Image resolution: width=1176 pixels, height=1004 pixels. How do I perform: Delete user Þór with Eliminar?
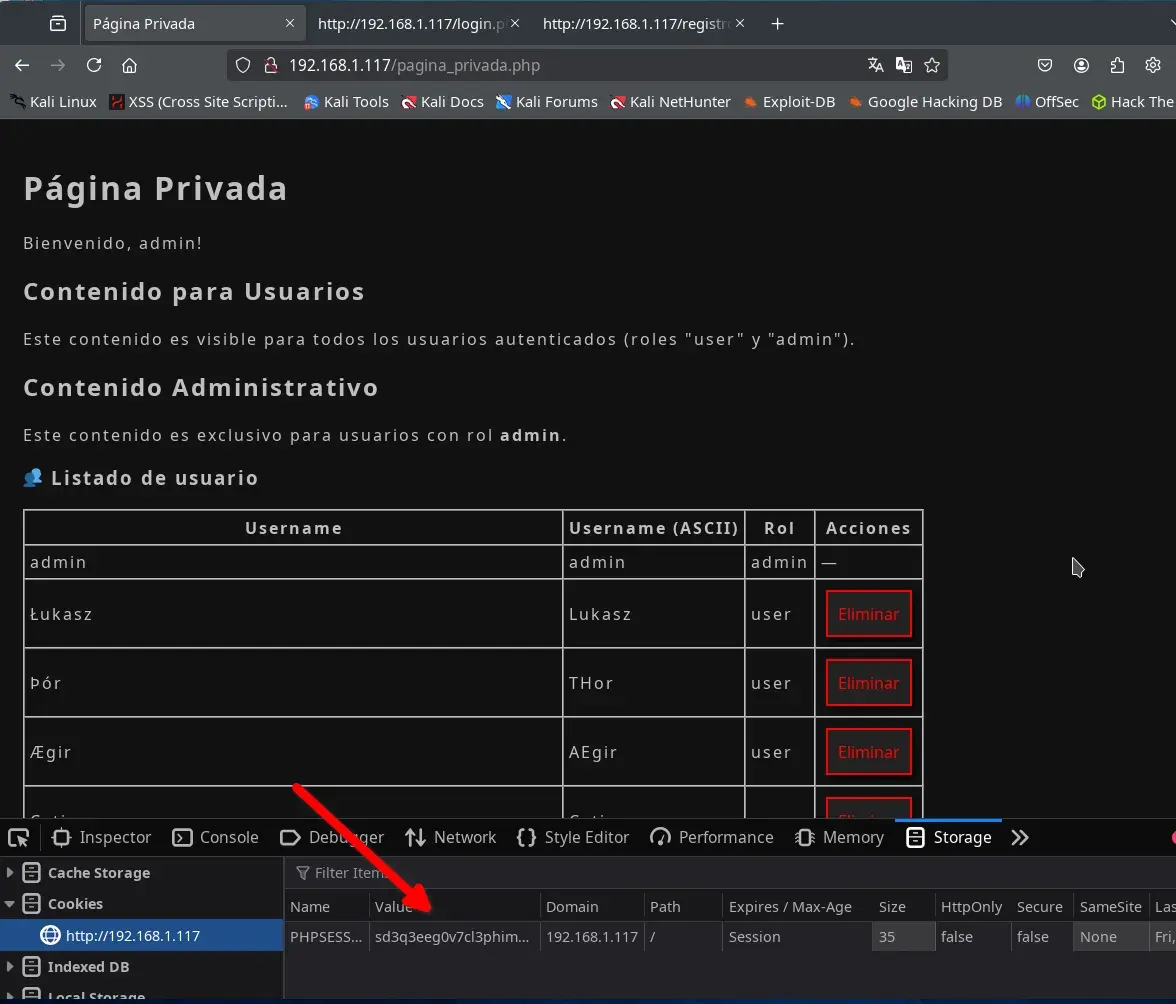[868, 683]
